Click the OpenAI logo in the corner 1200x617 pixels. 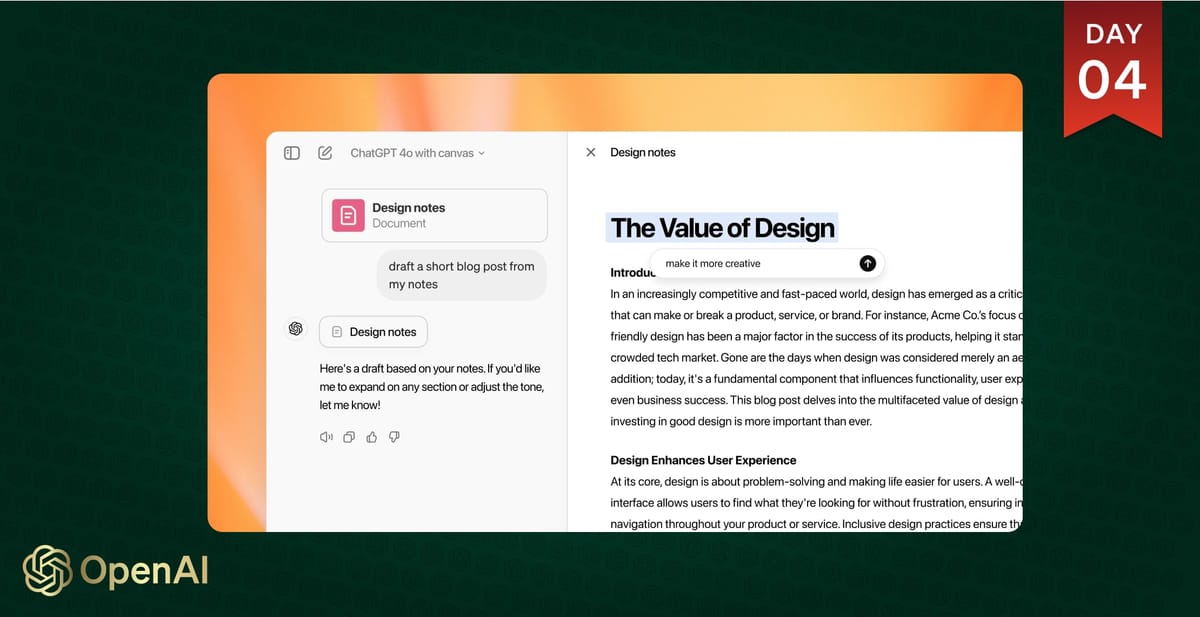coord(116,571)
